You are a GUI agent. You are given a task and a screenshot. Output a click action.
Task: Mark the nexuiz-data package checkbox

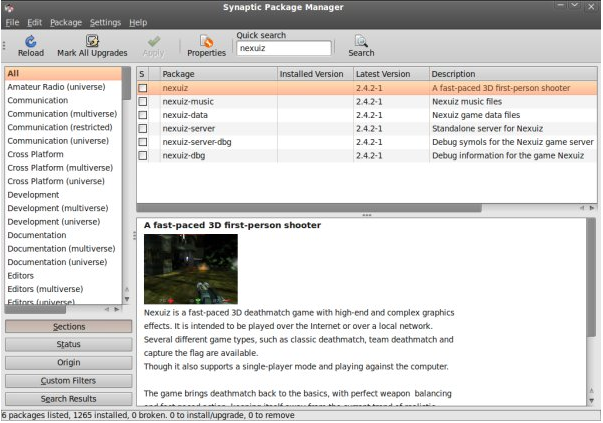[143, 115]
